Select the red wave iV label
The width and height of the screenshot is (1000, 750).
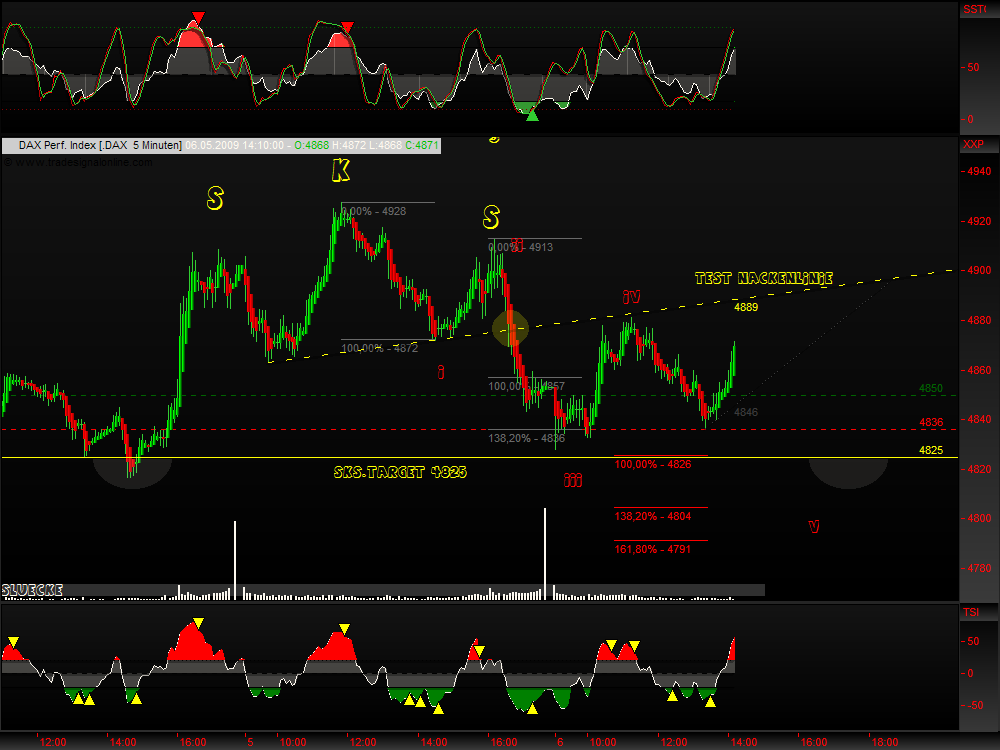tap(631, 297)
